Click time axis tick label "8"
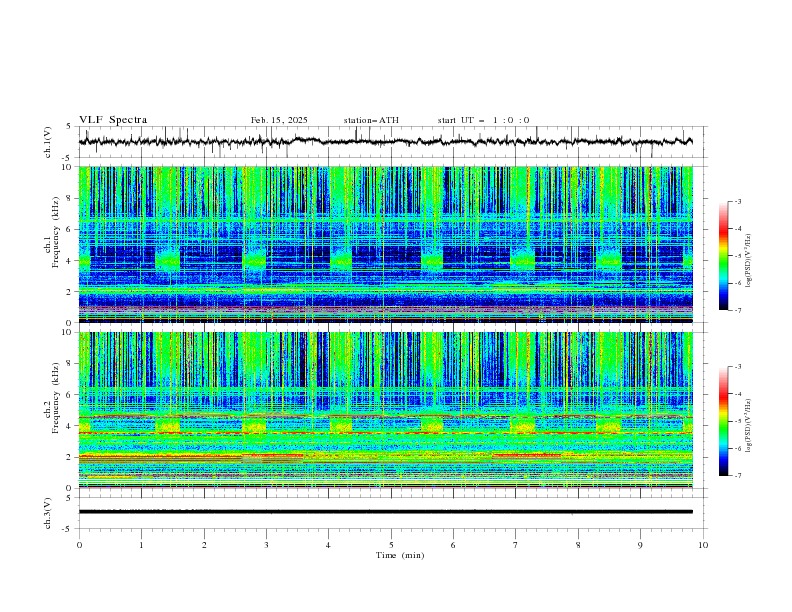Screen dimensions: 792x612 tap(578, 545)
